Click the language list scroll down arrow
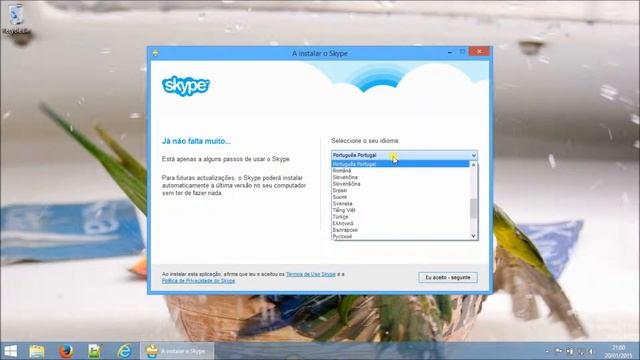The image size is (640, 360). pyautogui.click(x=473, y=236)
